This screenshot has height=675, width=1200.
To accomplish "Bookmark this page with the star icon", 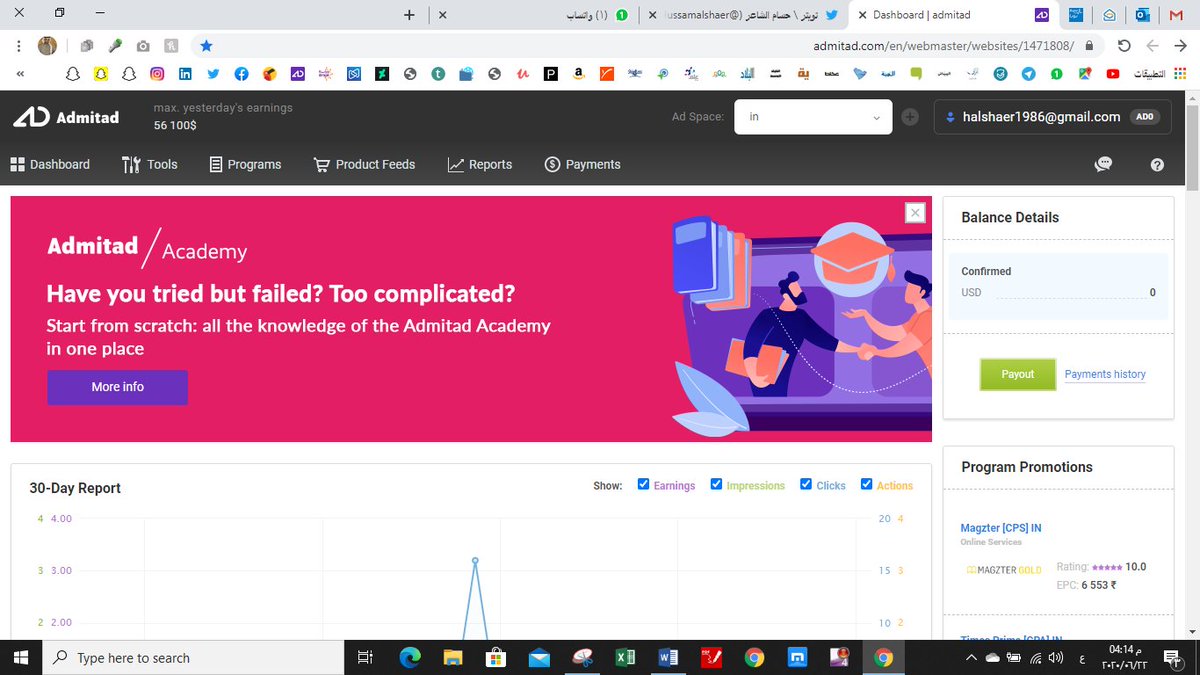I will pyautogui.click(x=205, y=46).
